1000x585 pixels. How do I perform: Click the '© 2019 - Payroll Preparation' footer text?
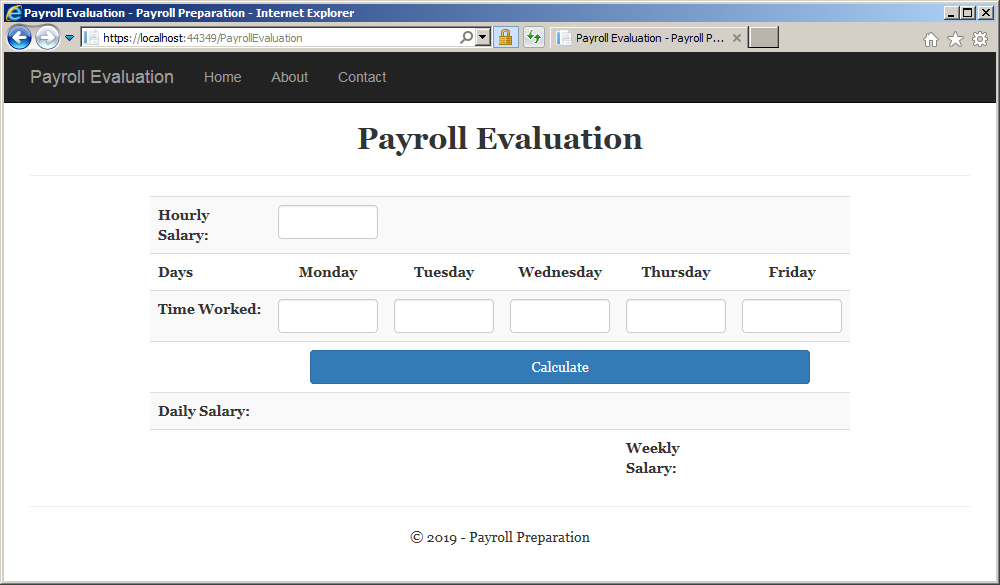500,537
